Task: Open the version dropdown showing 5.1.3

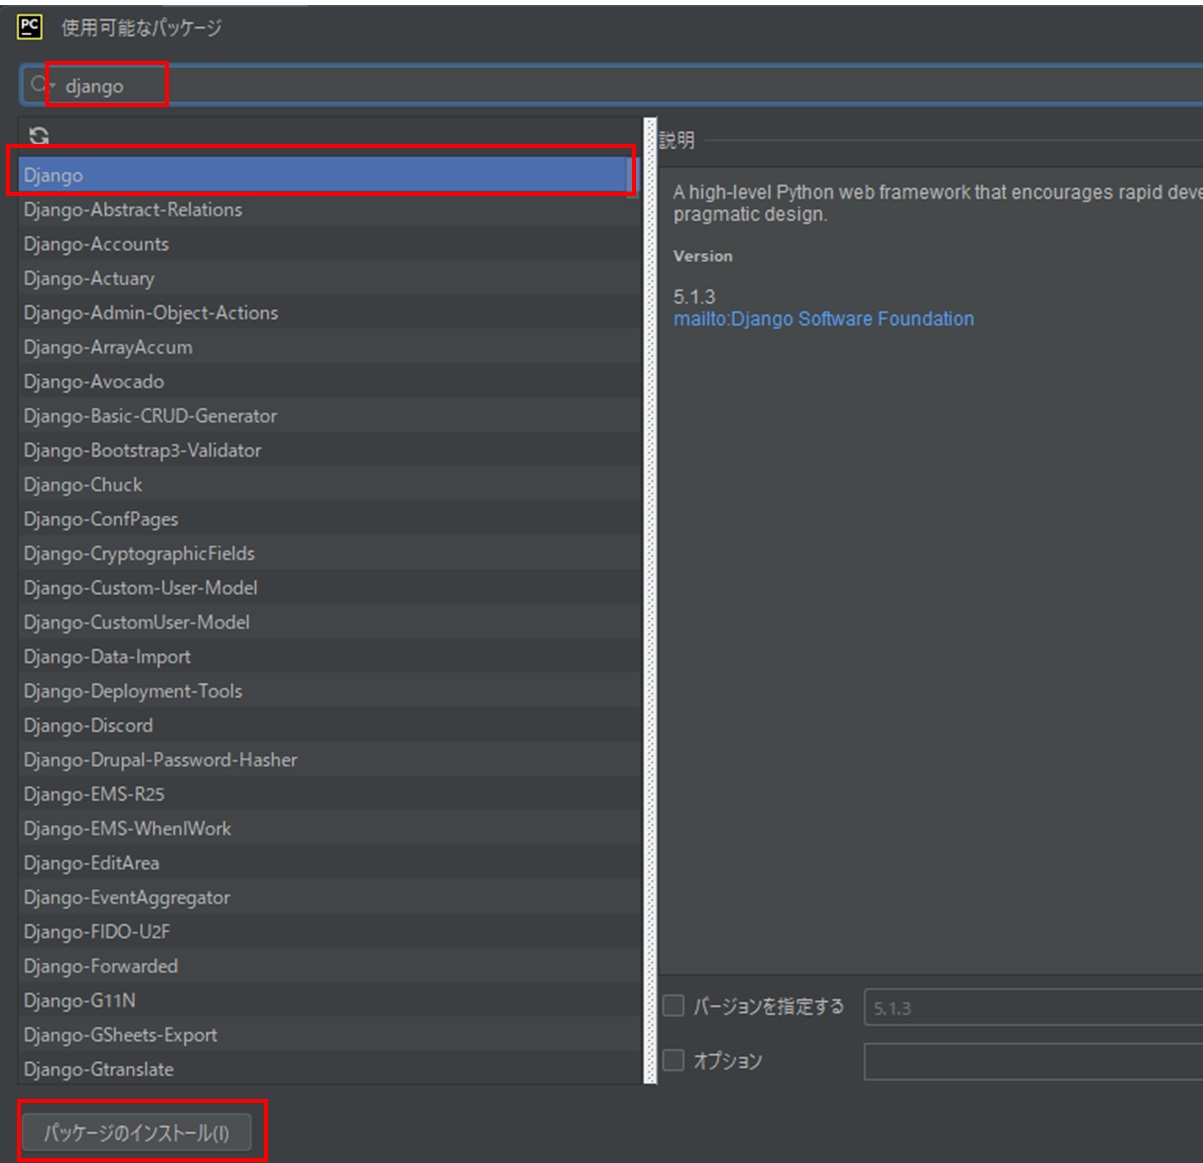Action: [1033, 1008]
